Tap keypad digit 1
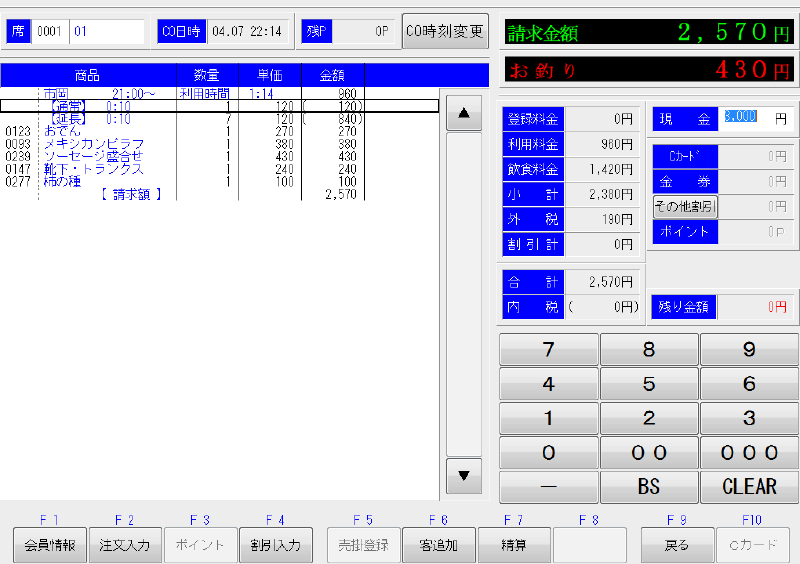 click(x=548, y=418)
